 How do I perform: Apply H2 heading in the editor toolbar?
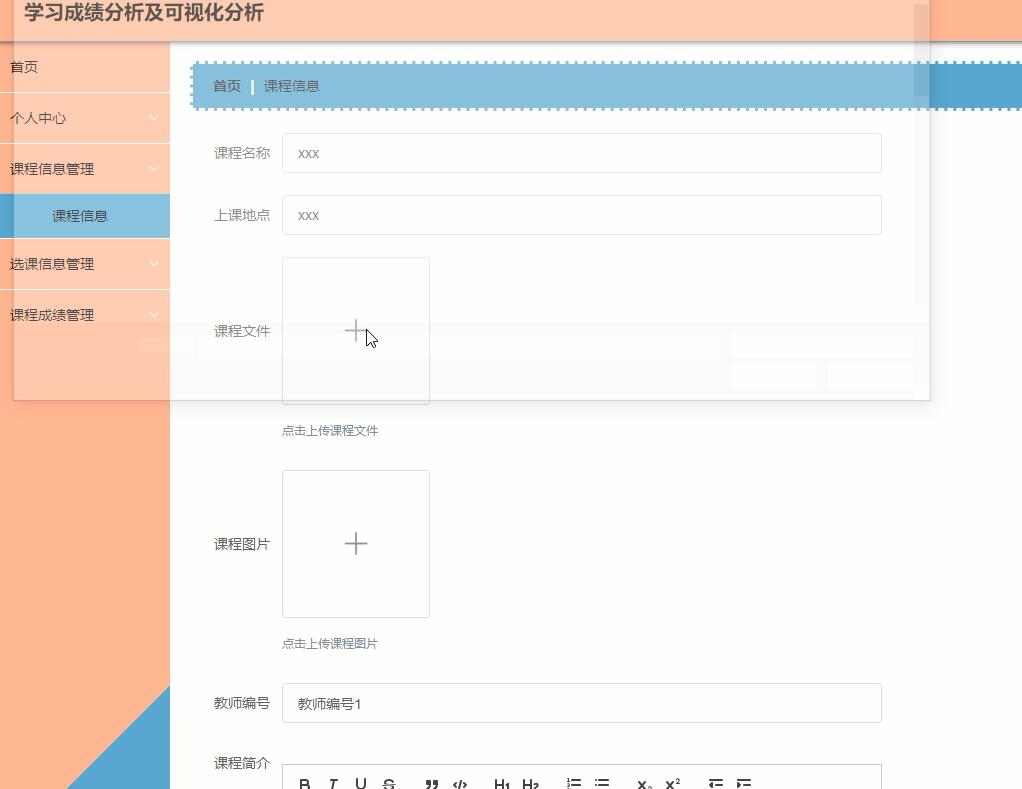pos(531,784)
